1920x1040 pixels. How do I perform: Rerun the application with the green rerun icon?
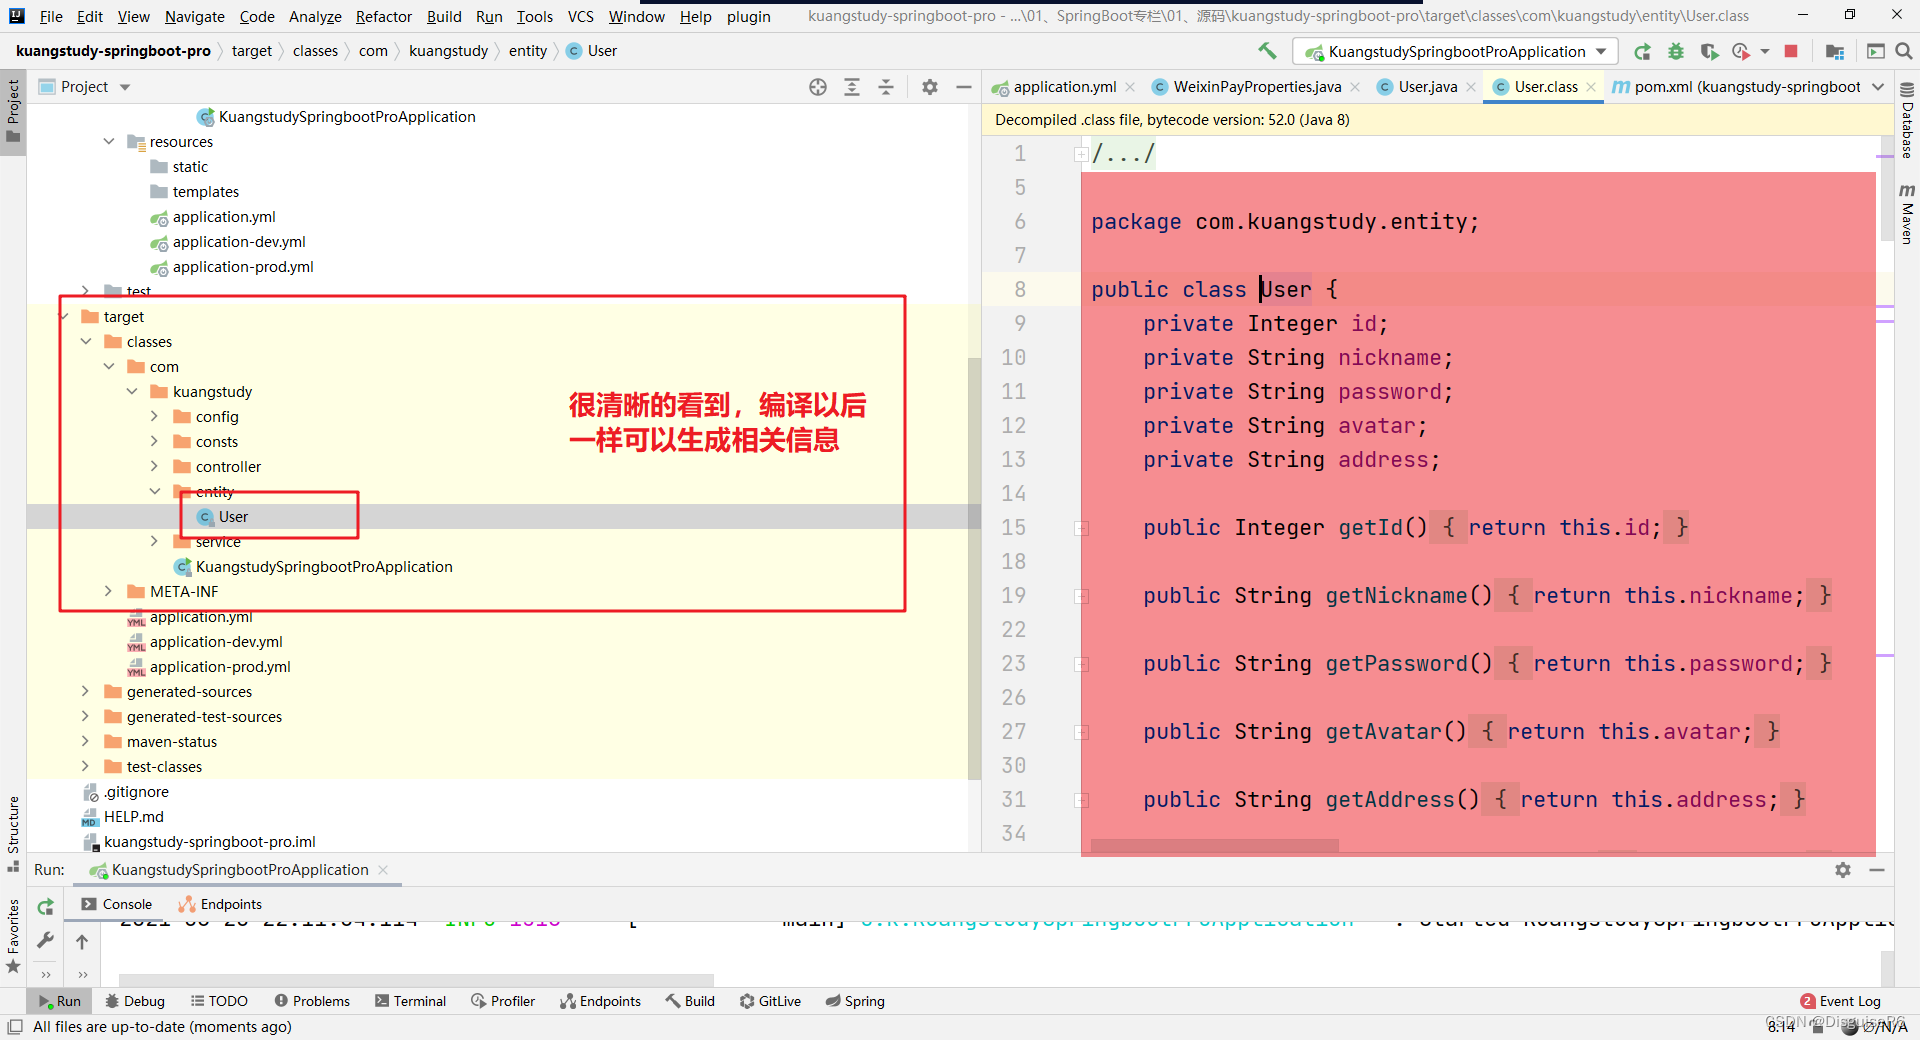point(1642,51)
